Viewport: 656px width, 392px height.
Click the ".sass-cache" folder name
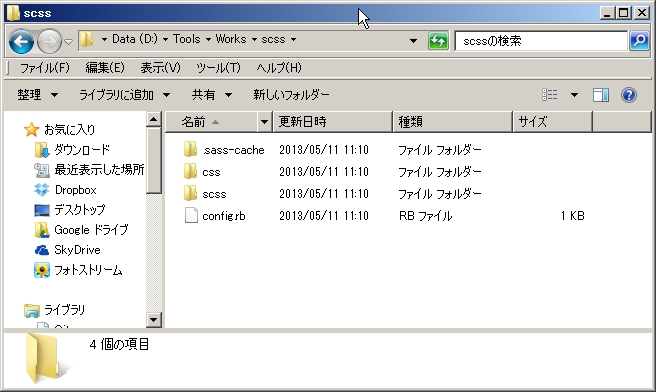(x=233, y=150)
